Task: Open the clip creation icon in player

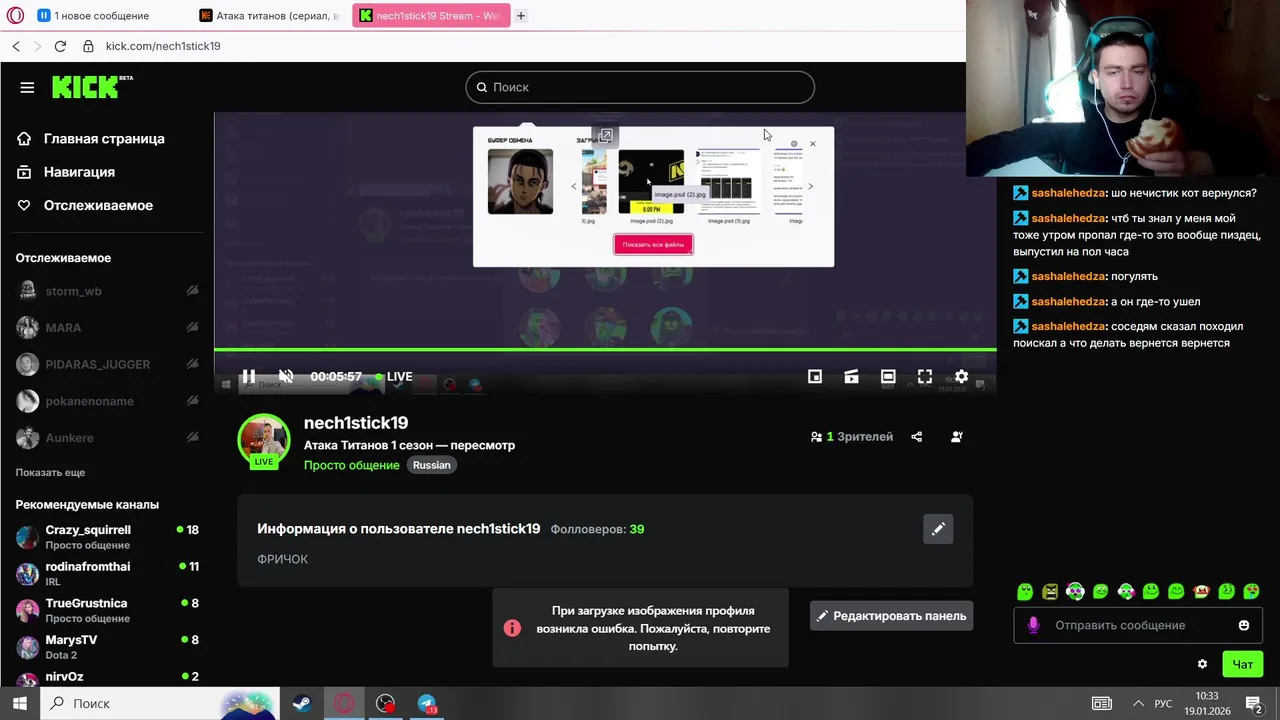Action: click(851, 377)
